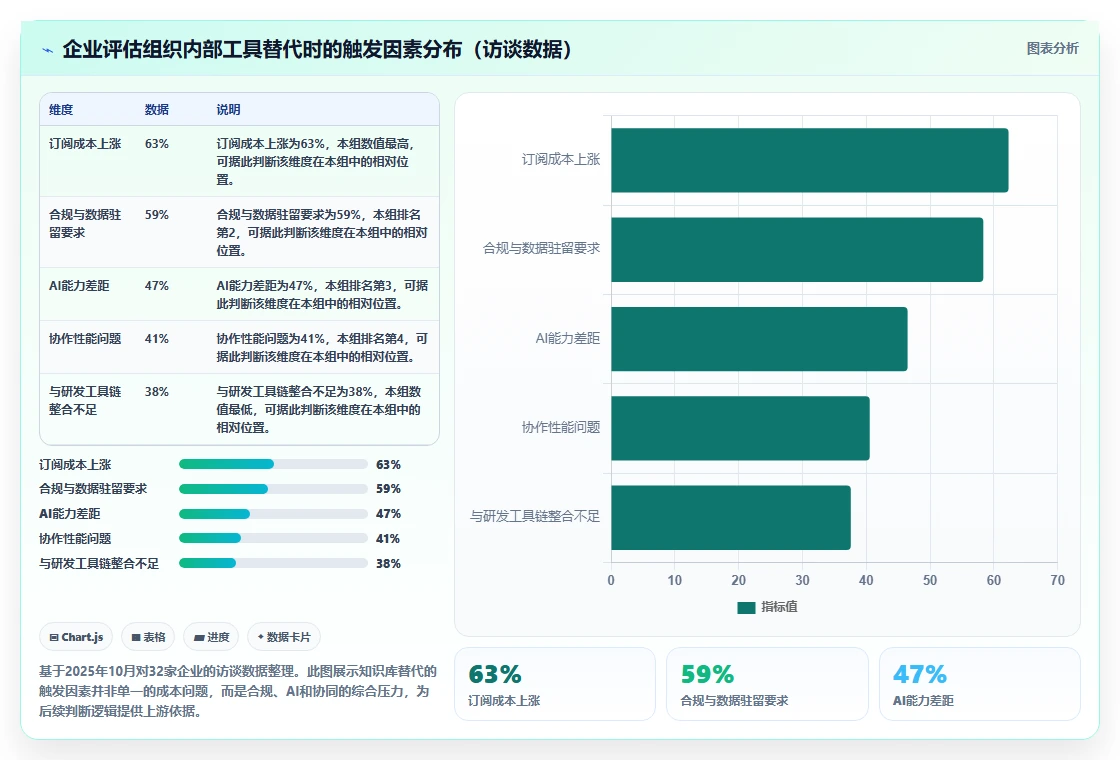The height and width of the screenshot is (760, 1120).
Task: Click the 38% value beside progress bar
Action: tap(389, 564)
